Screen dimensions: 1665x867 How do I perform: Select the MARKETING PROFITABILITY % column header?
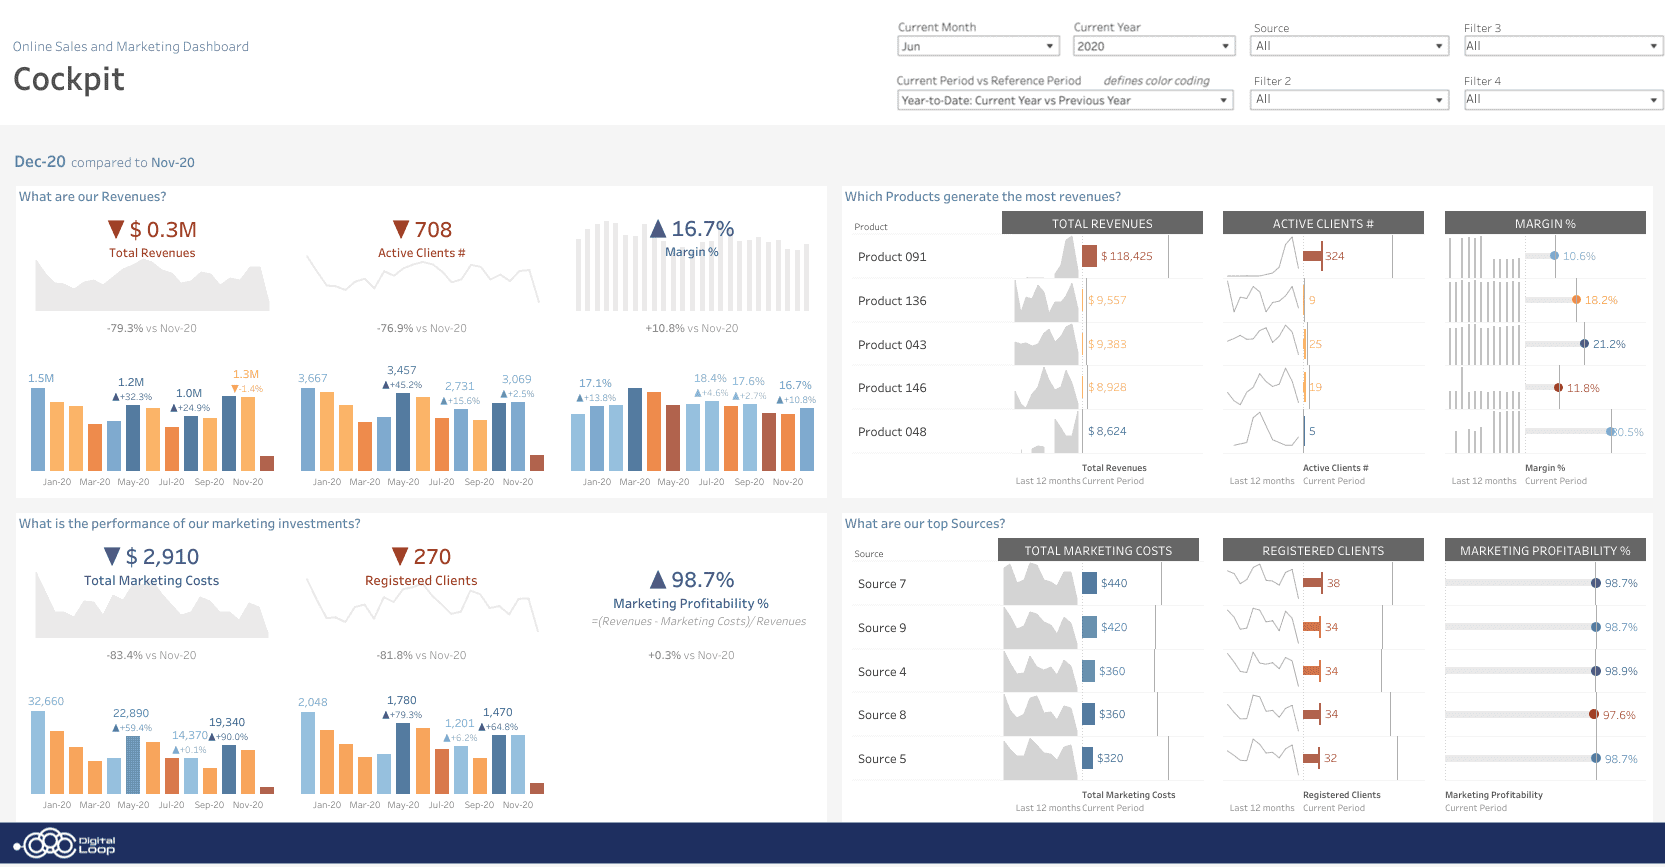[x=1545, y=550]
